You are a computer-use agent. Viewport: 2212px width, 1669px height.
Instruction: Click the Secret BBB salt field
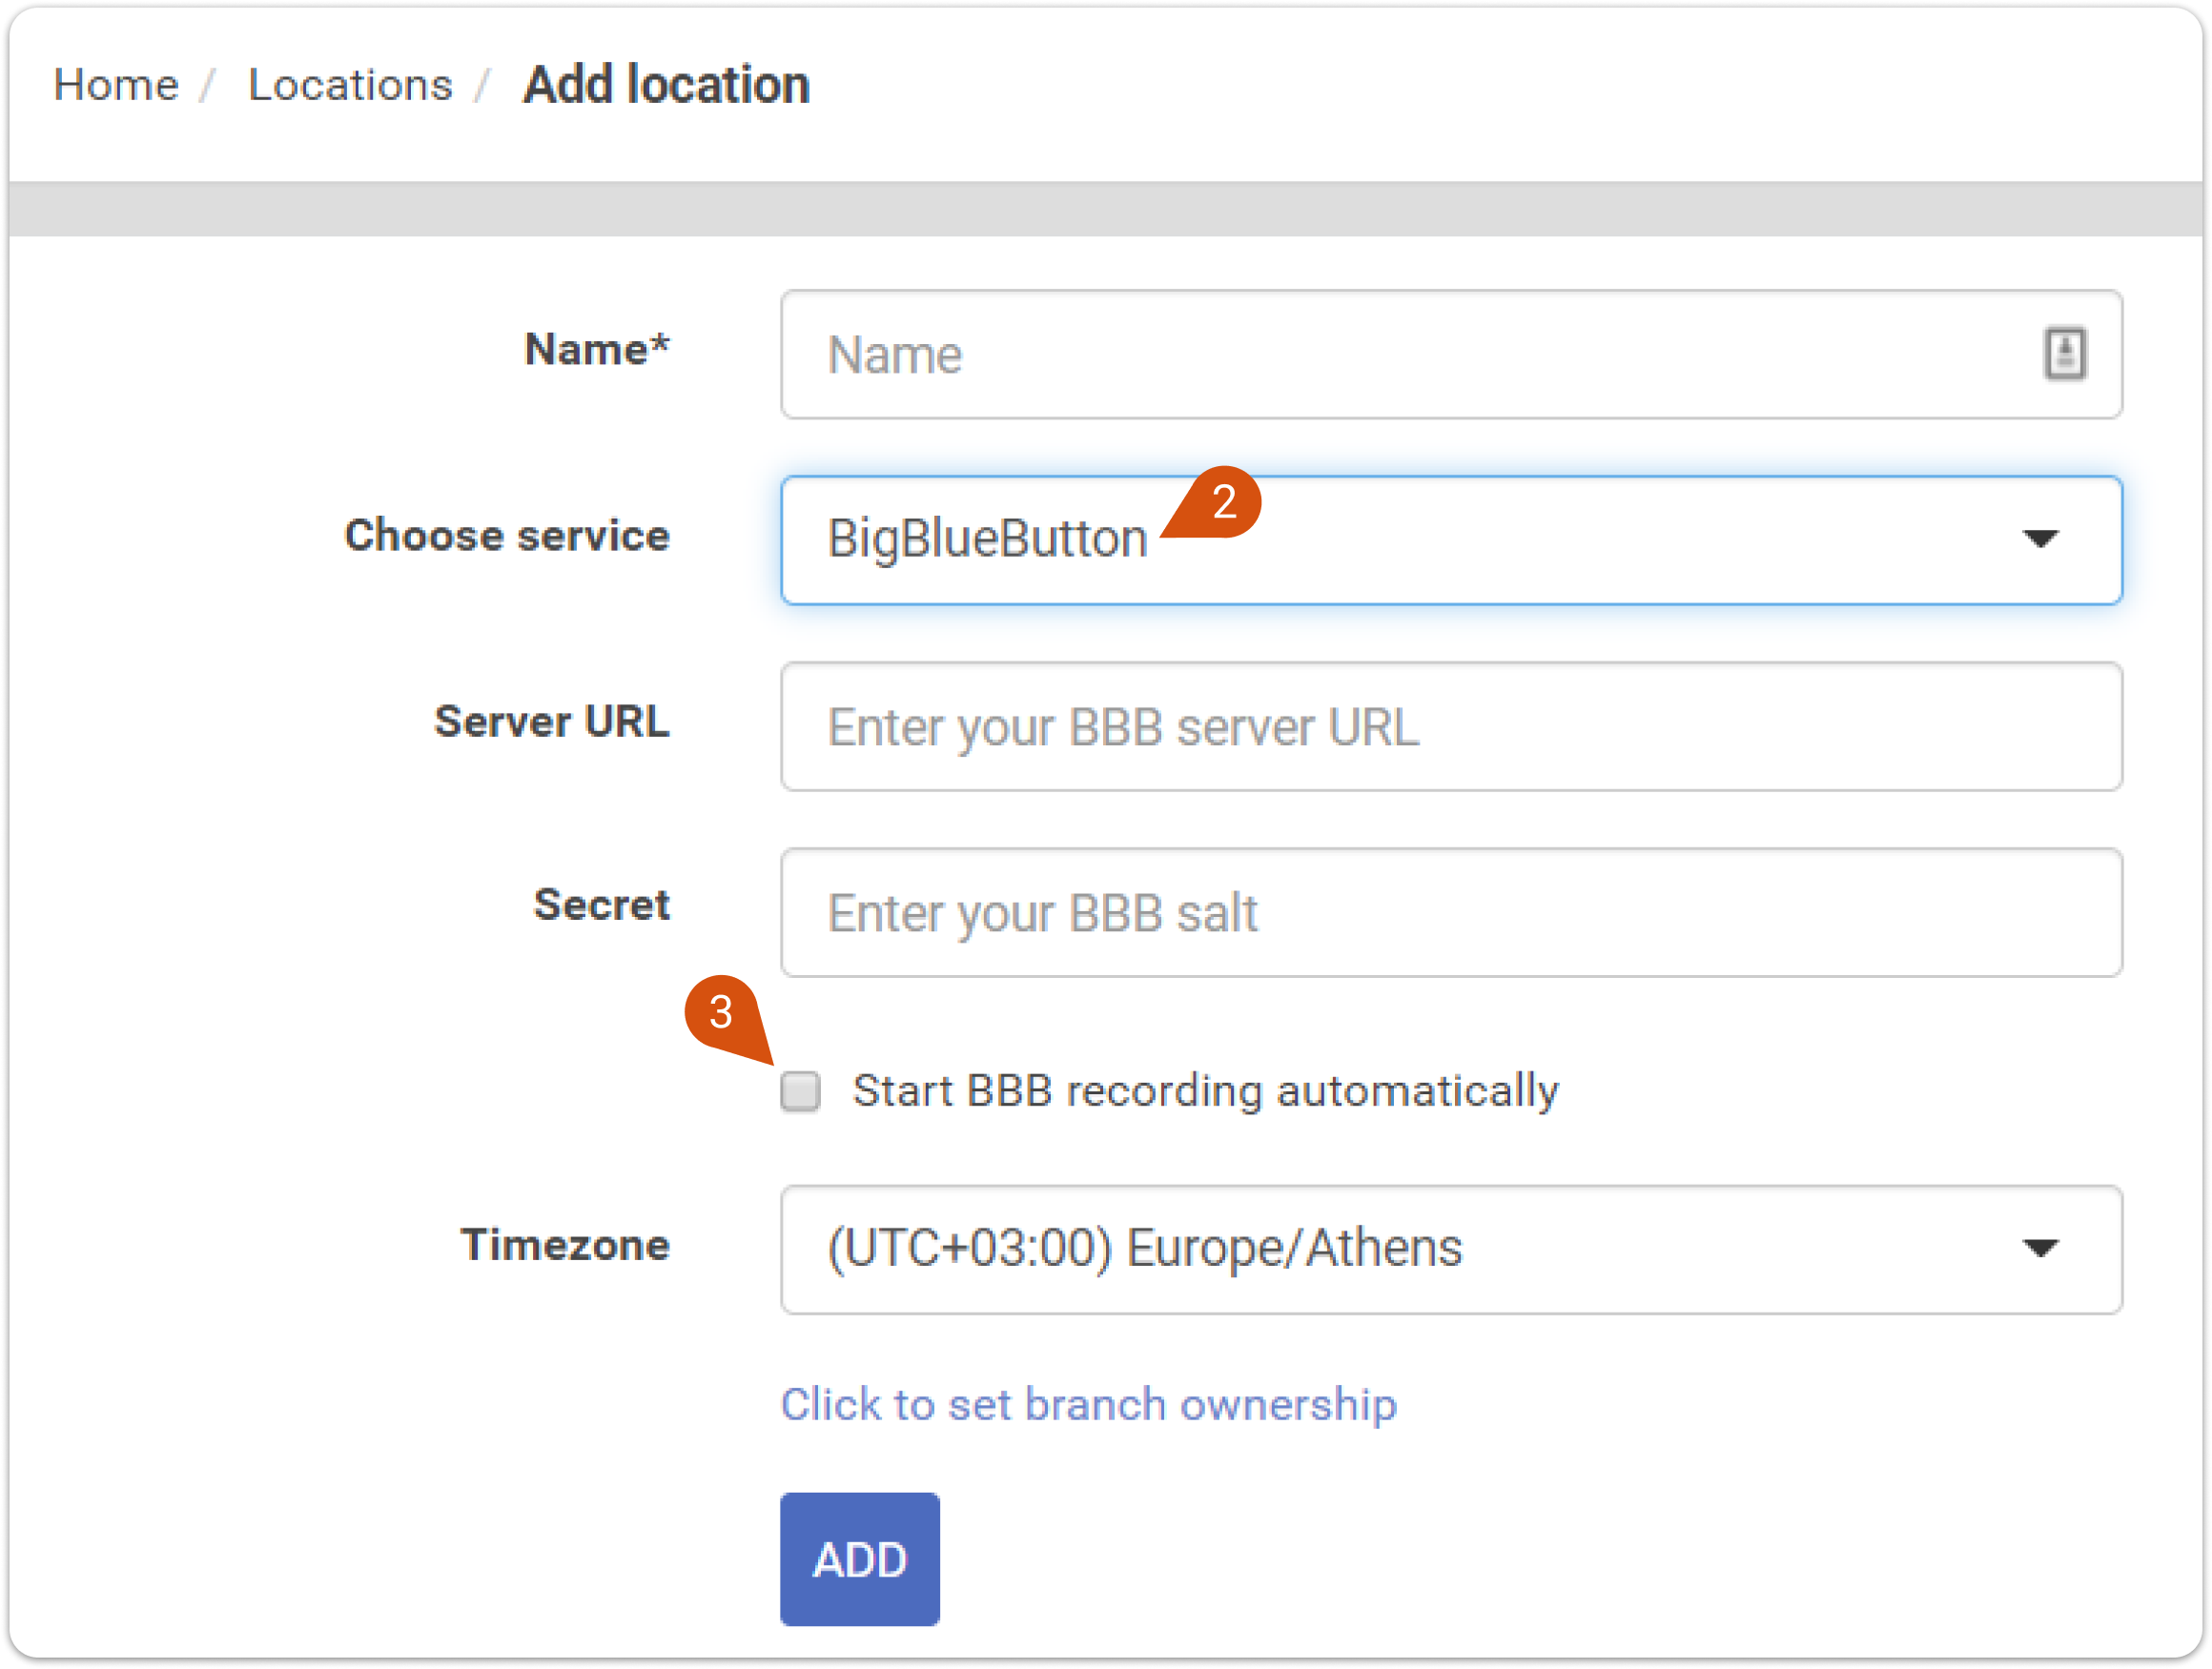(1450, 913)
